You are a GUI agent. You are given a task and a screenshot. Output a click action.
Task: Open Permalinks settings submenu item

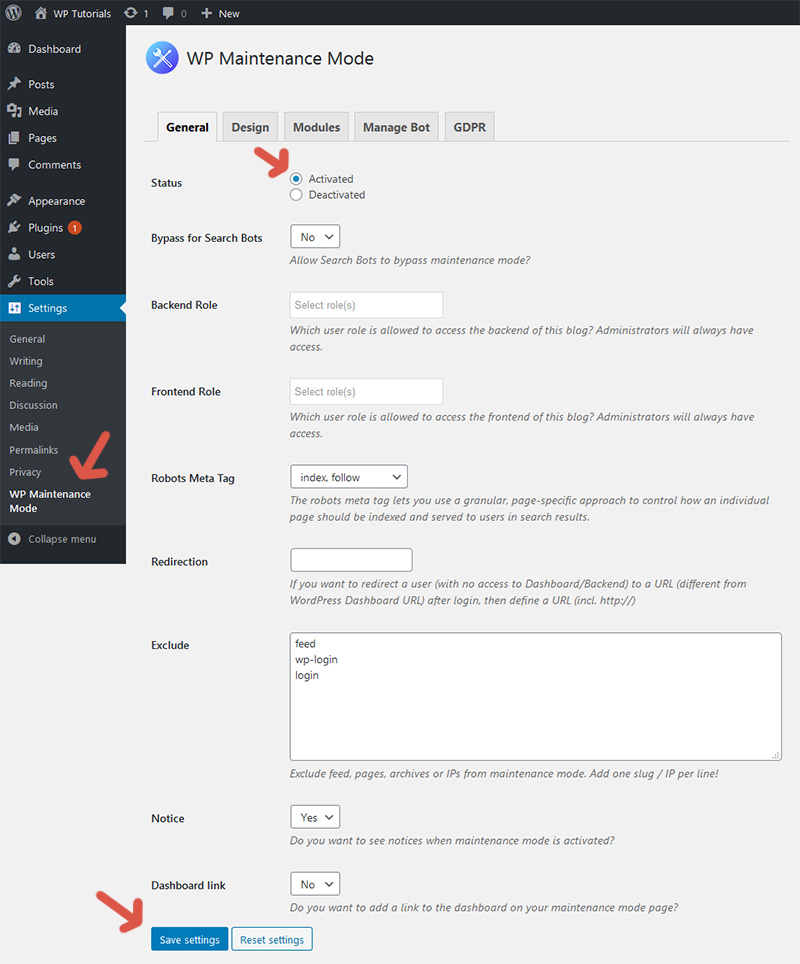tap(34, 450)
